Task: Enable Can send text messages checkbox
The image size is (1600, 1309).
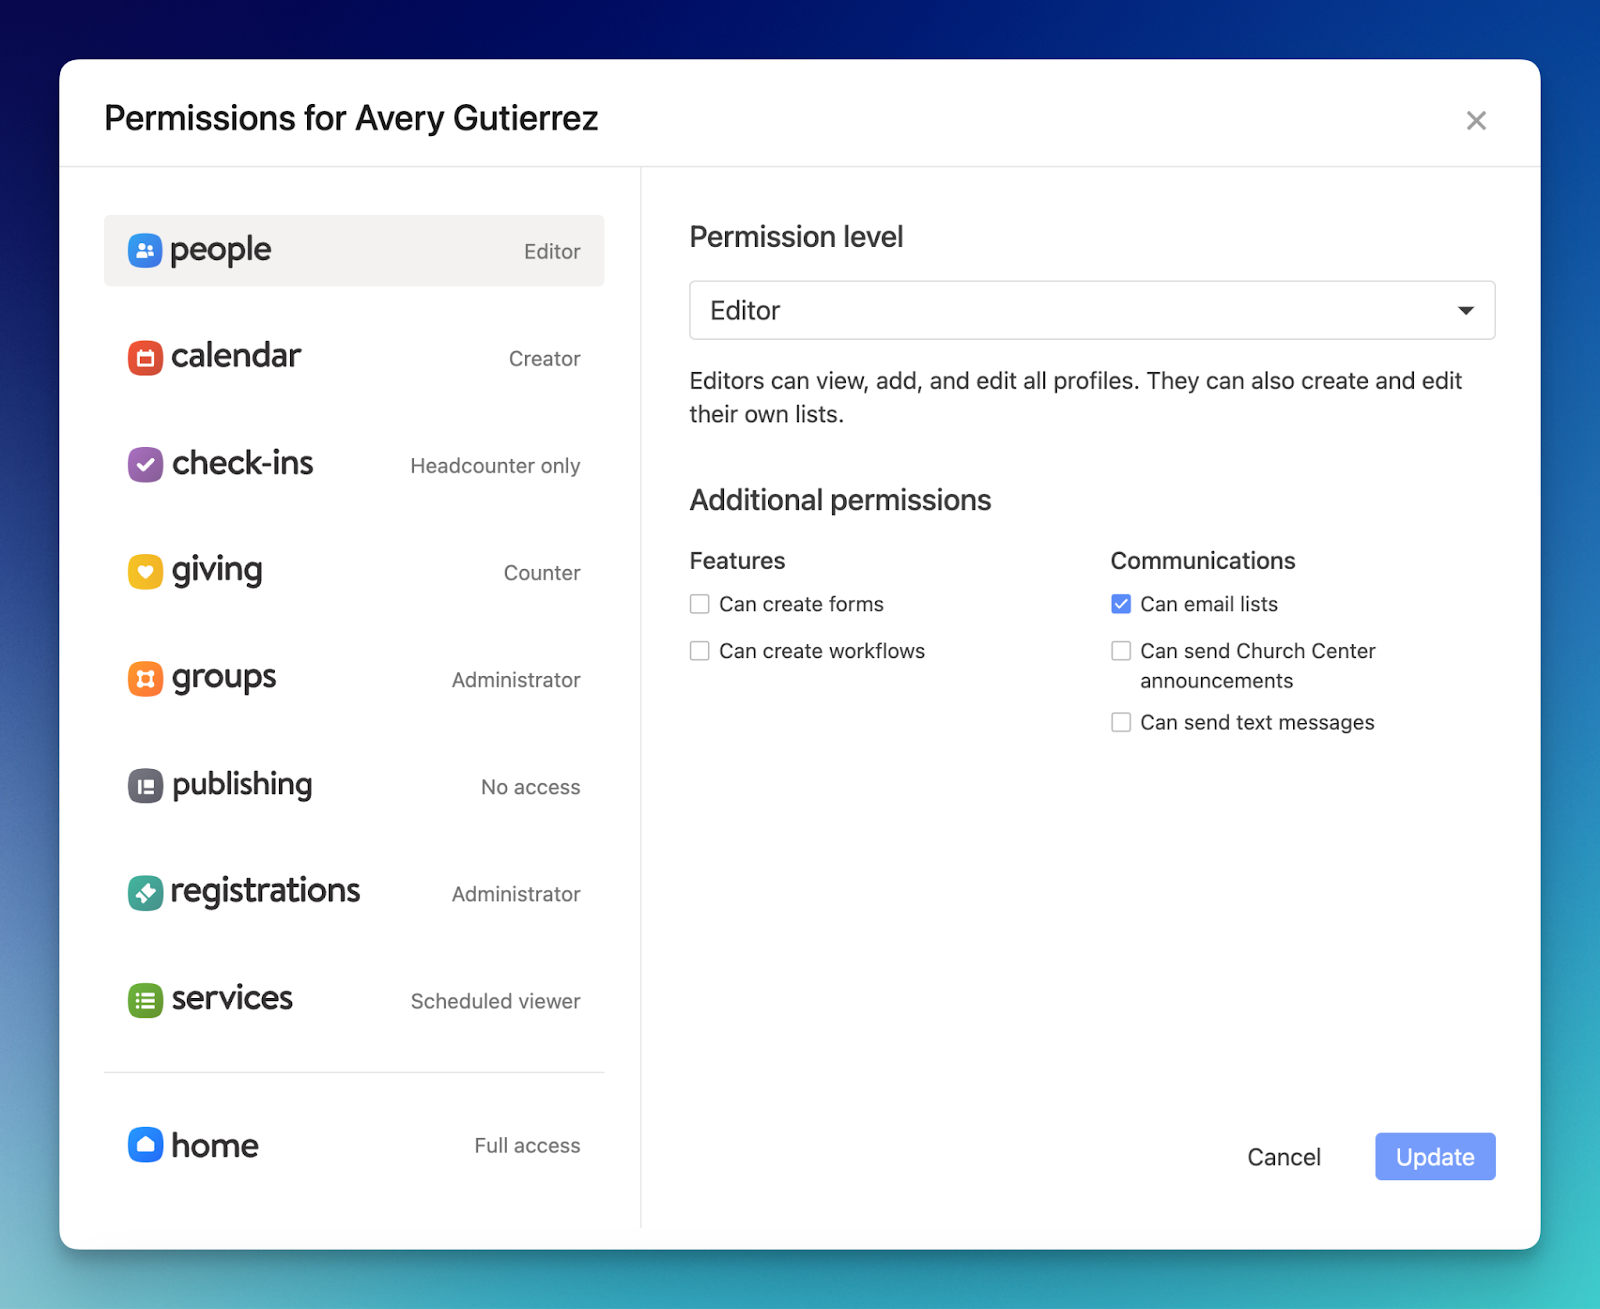Action: point(1121,722)
